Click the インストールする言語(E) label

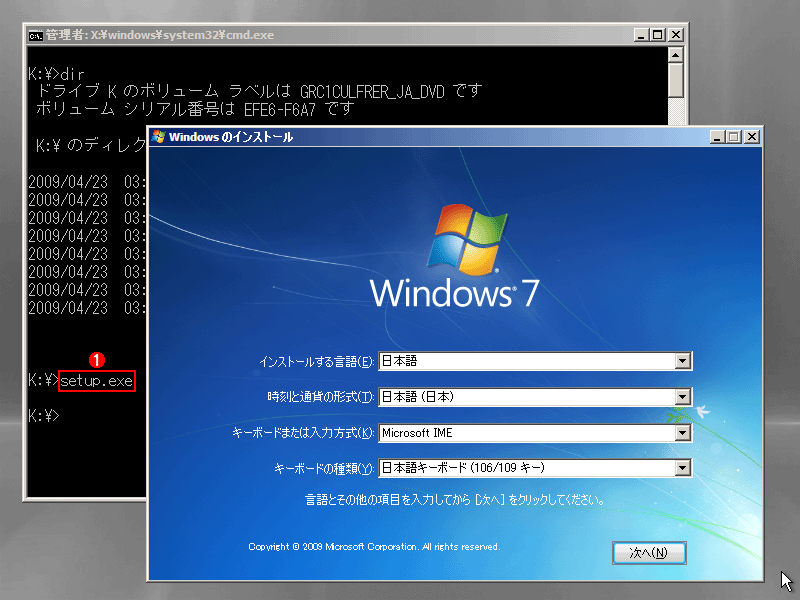pos(316,362)
